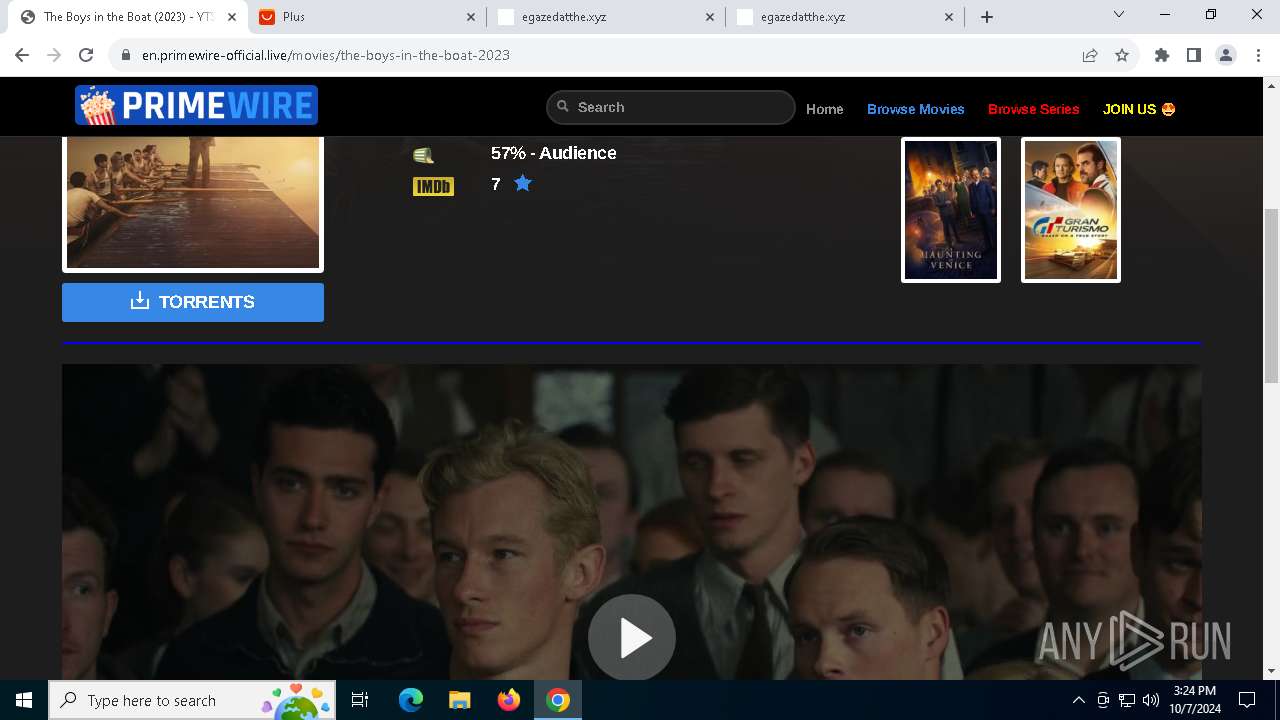Click the IMDb logo icon

click(433, 186)
